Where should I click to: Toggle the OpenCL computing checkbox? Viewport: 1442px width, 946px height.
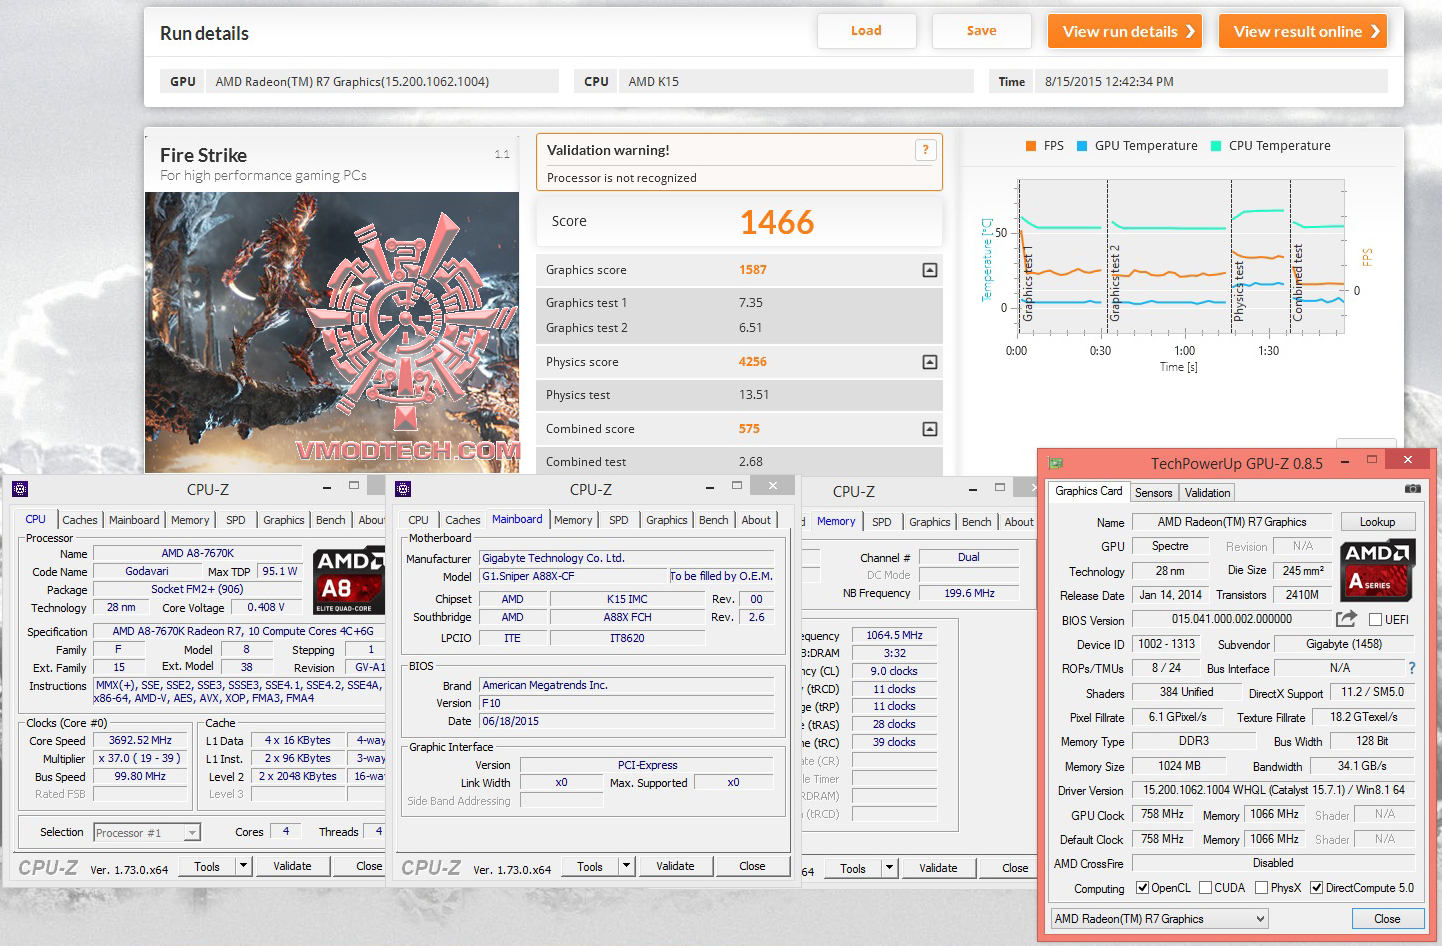tap(1142, 888)
